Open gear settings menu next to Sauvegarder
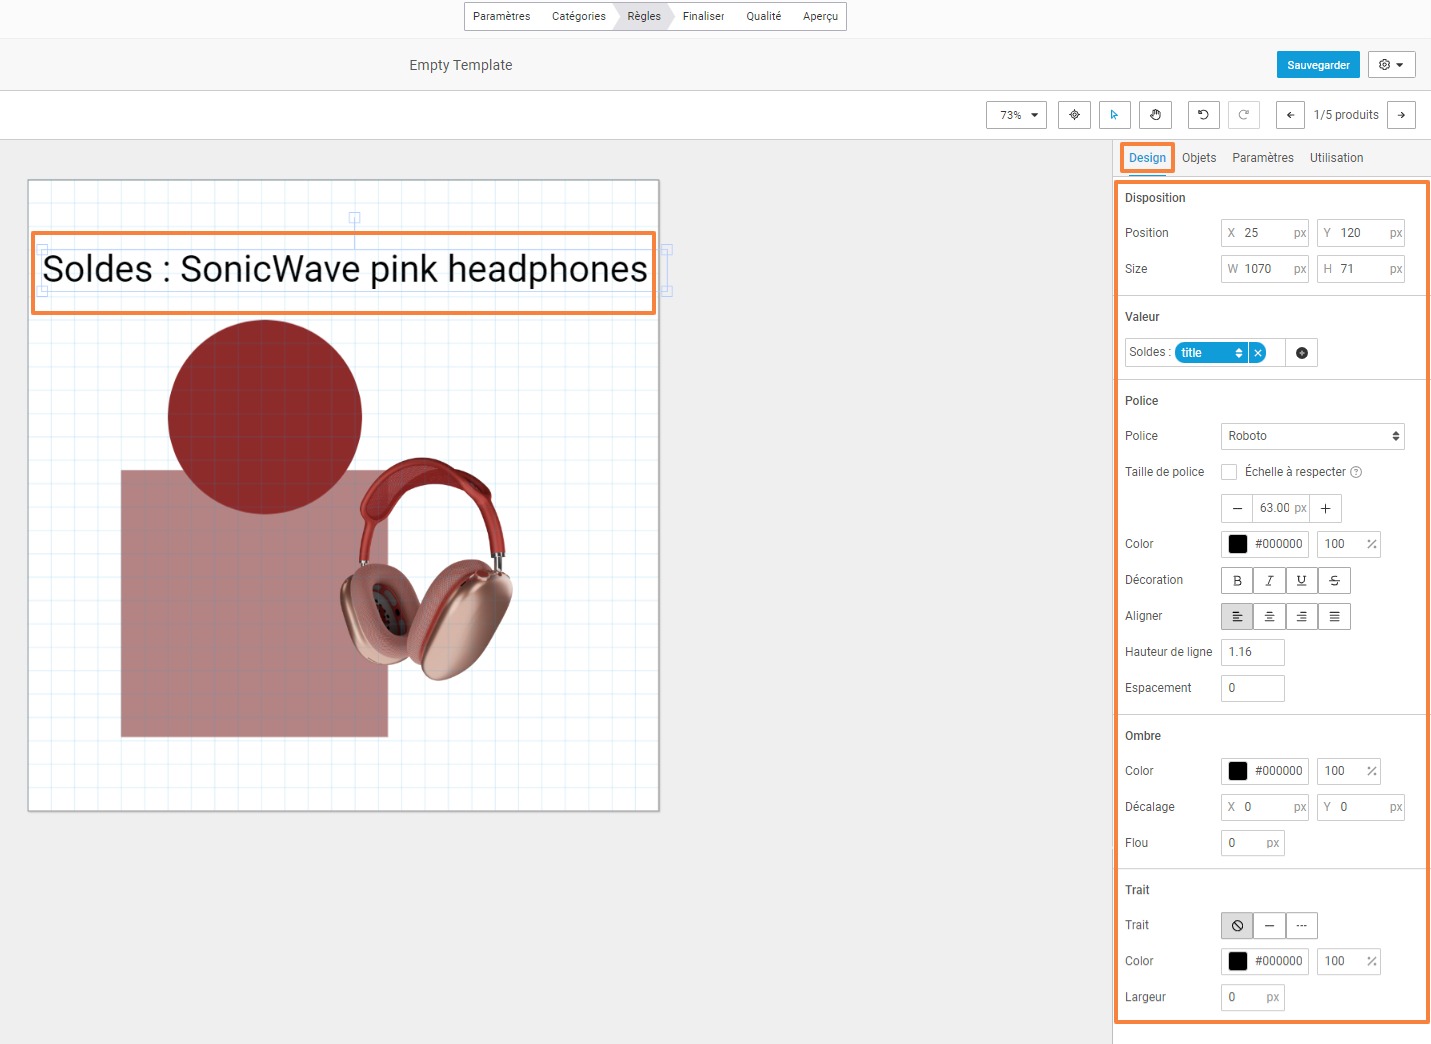Image resolution: width=1431 pixels, height=1044 pixels. 1391,65
